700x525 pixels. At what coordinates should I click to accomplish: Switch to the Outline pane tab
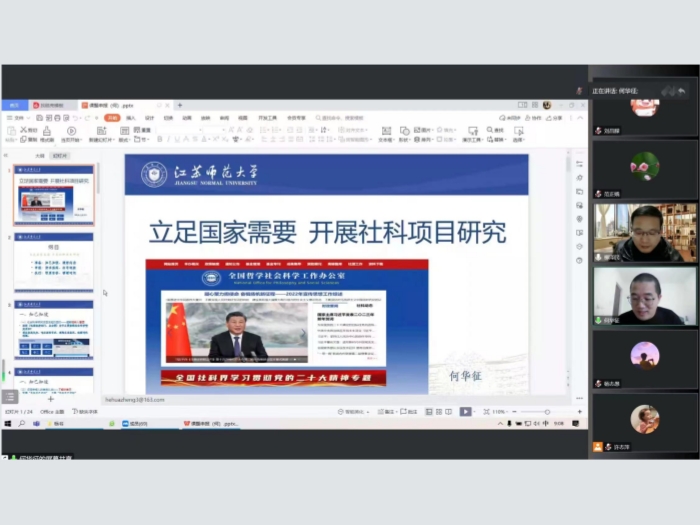pos(40,156)
